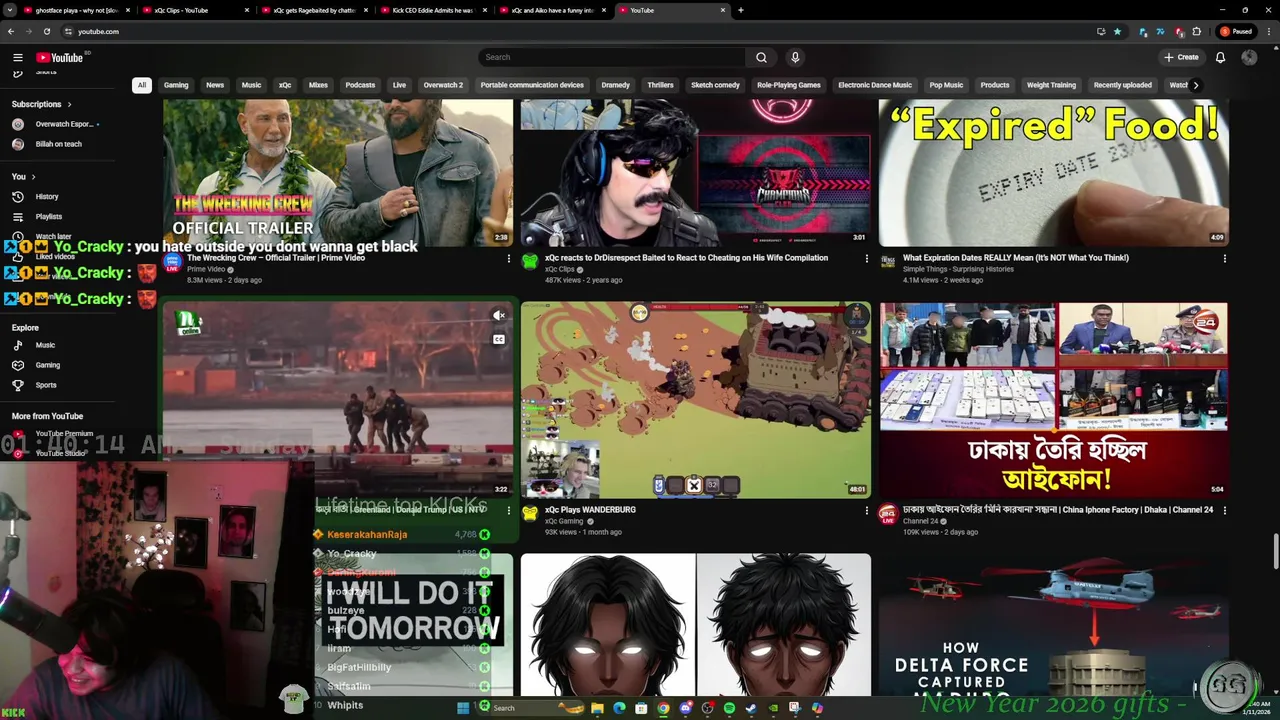The image size is (1280, 720).
Task: Select the Recently uploaded chip
Action: (1122, 85)
